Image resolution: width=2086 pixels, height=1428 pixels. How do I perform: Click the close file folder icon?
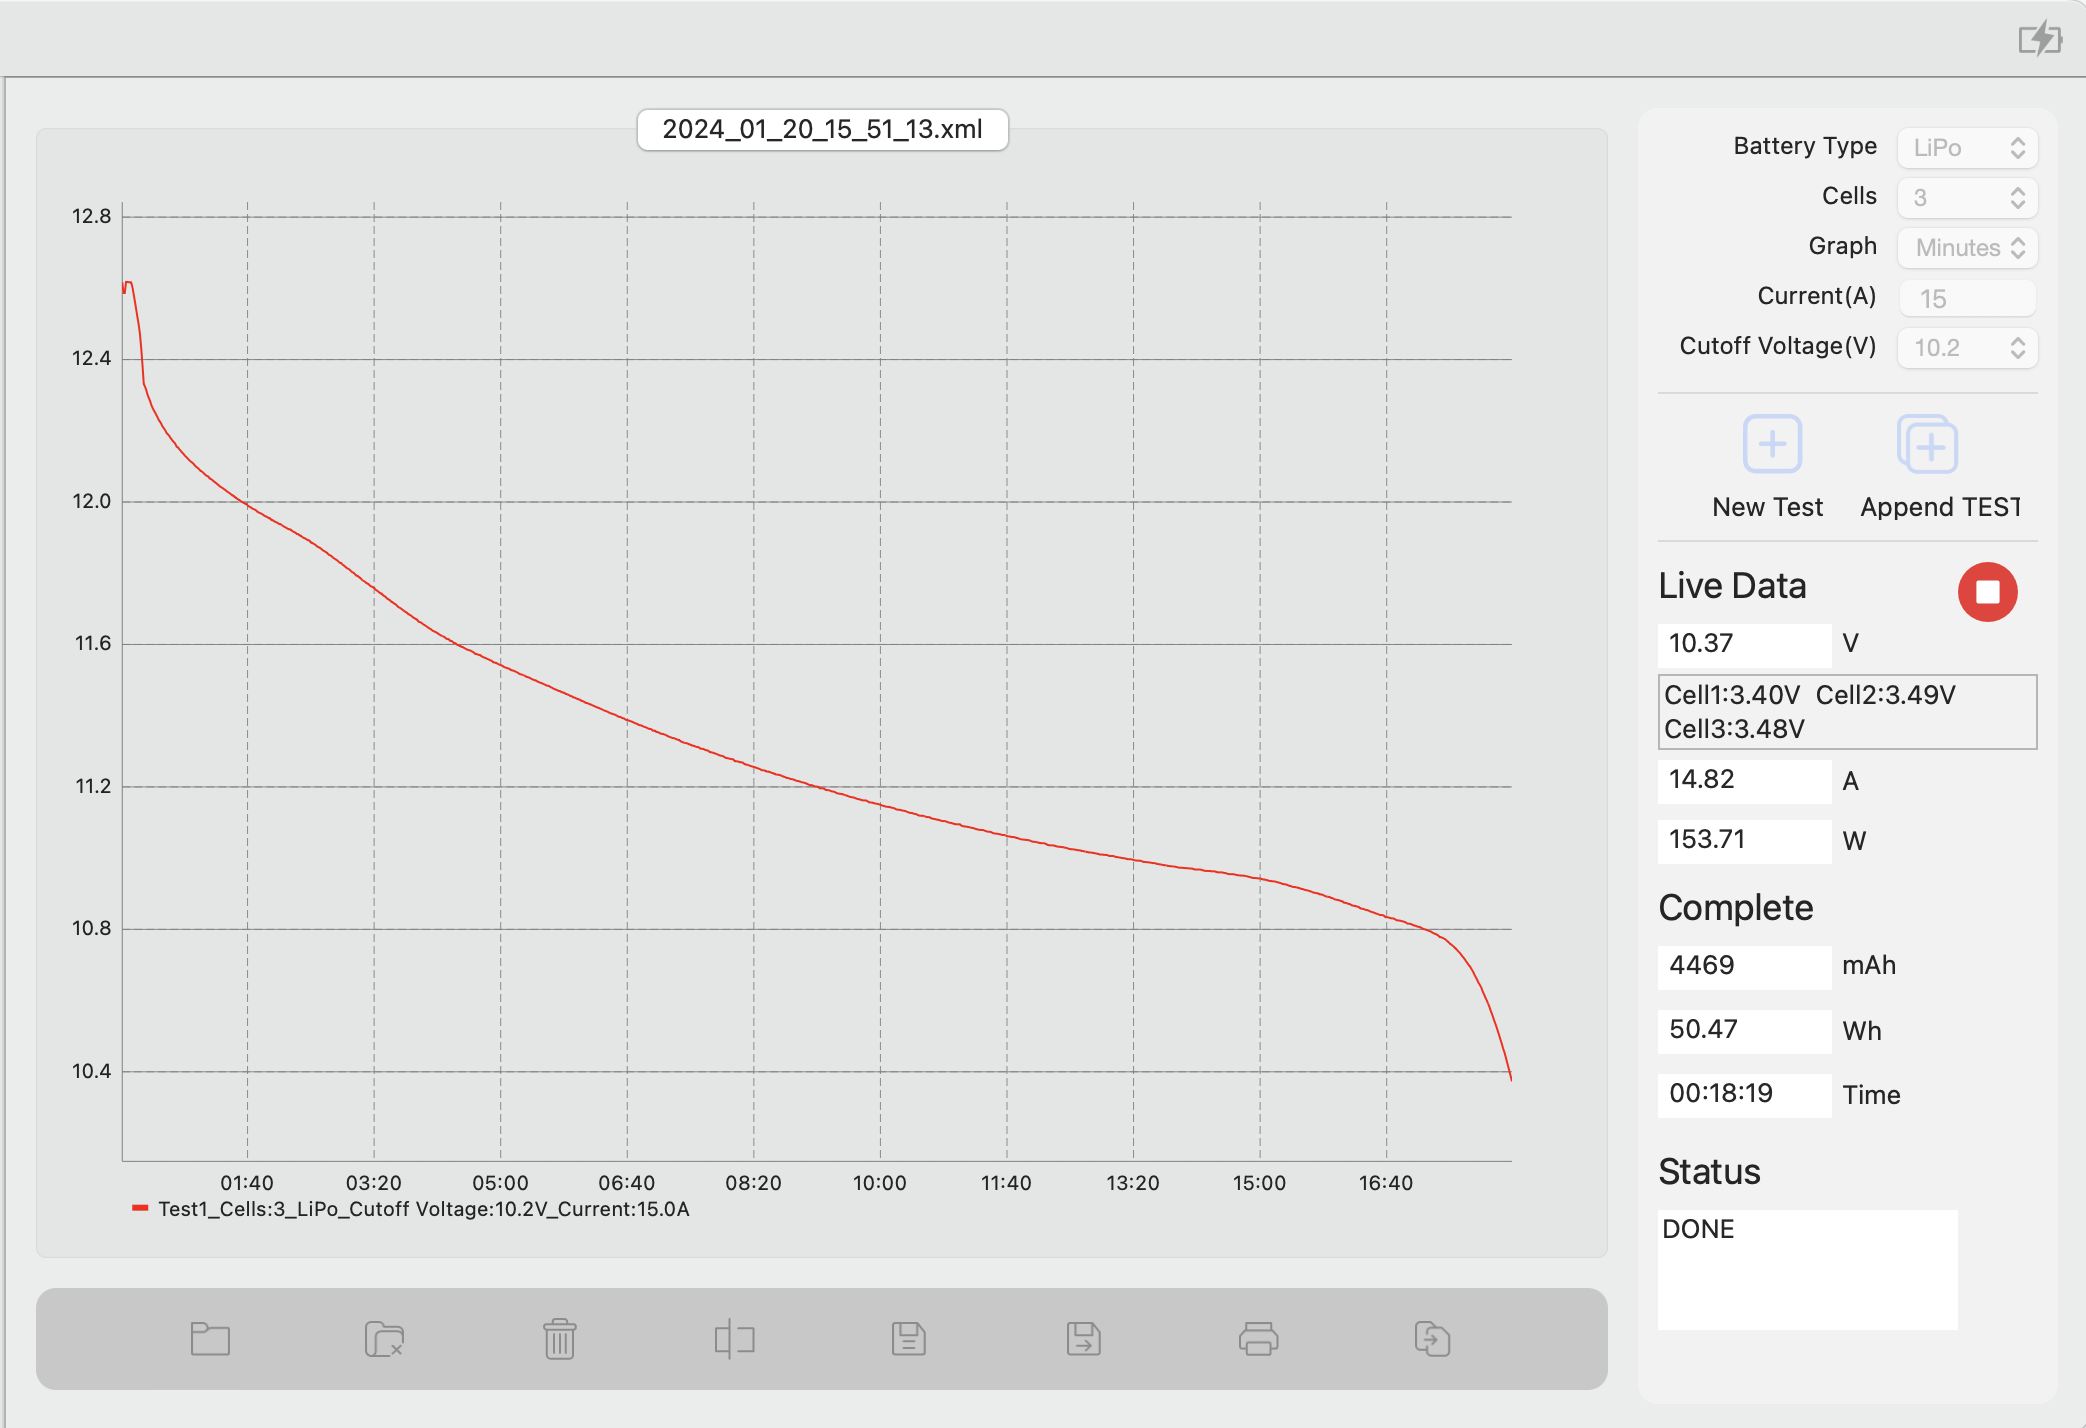click(384, 1339)
